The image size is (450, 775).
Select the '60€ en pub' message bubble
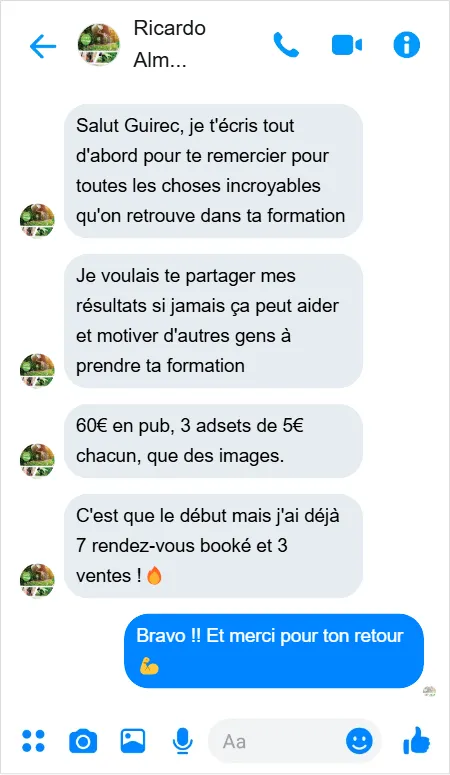tap(213, 441)
